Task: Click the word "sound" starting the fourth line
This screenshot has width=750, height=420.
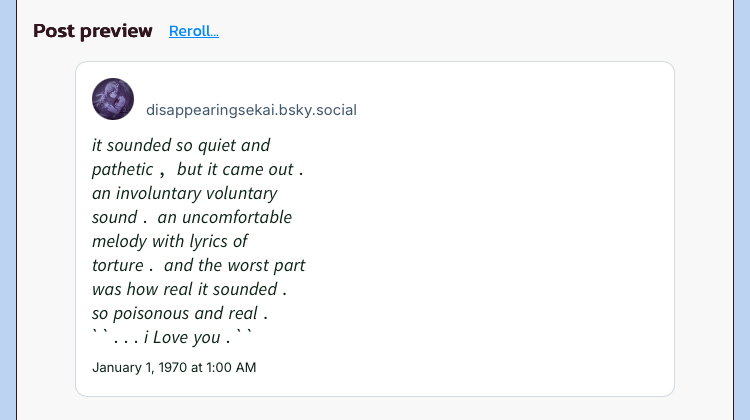Action: coord(114,217)
